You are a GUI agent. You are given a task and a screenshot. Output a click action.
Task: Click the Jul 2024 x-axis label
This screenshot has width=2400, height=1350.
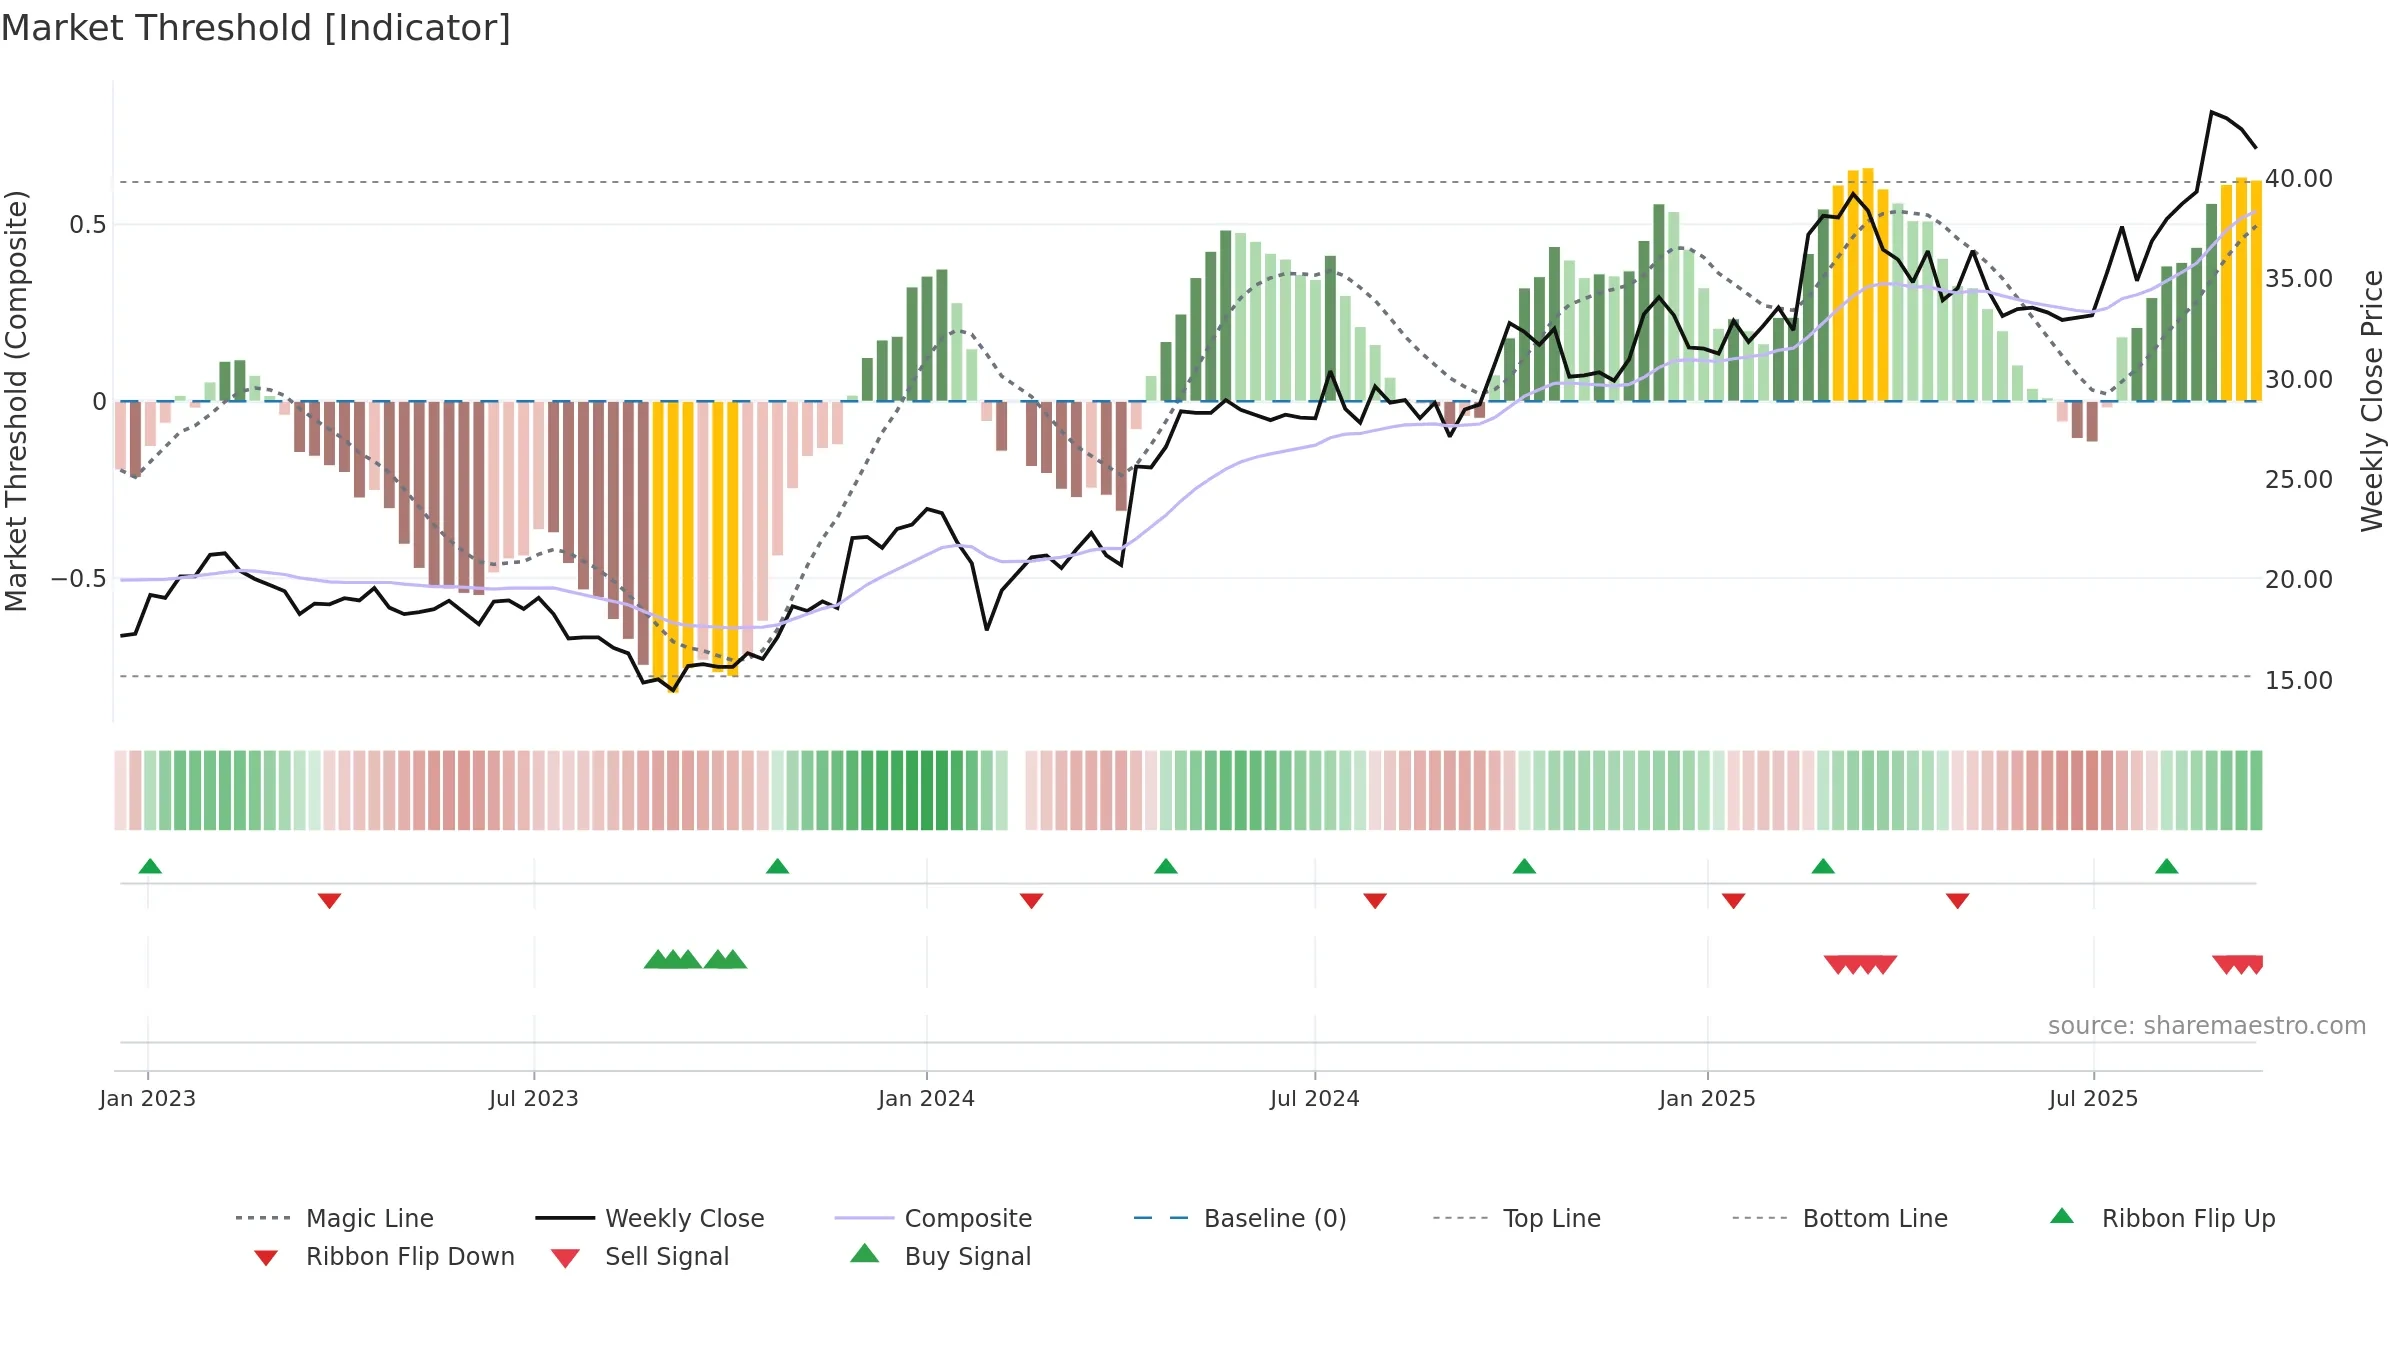tap(1315, 1098)
